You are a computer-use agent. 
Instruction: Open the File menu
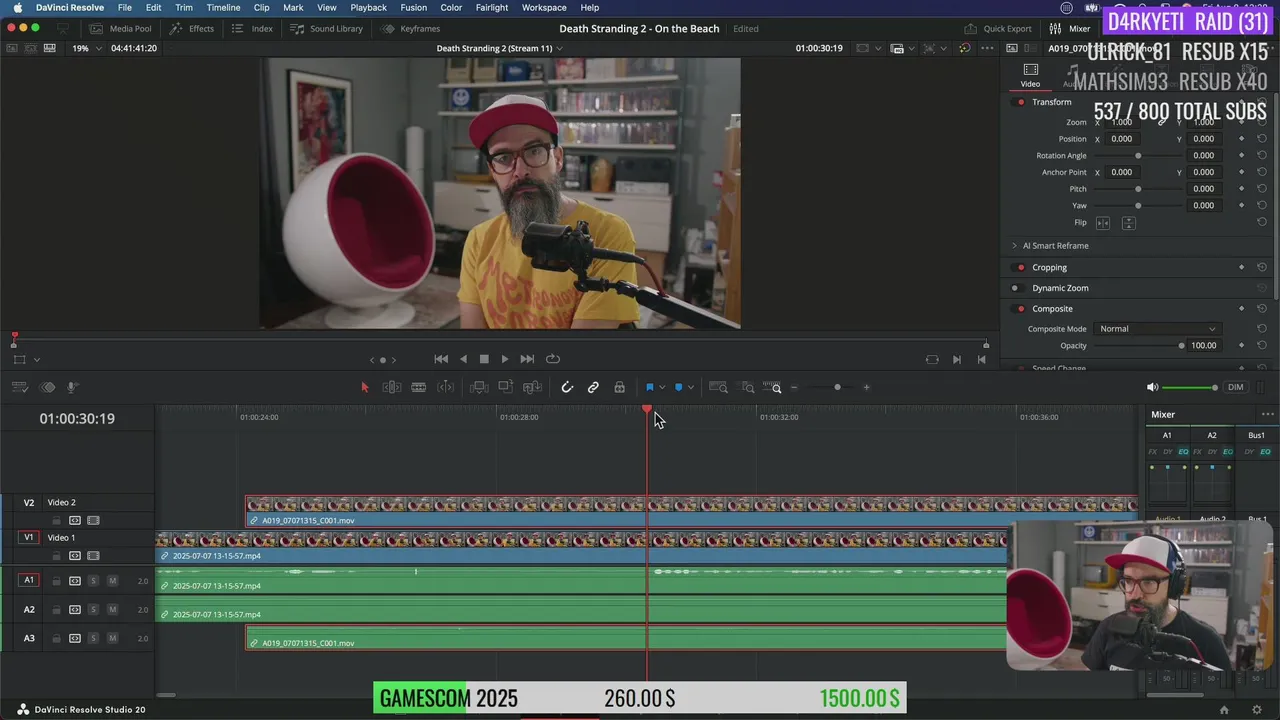124,7
